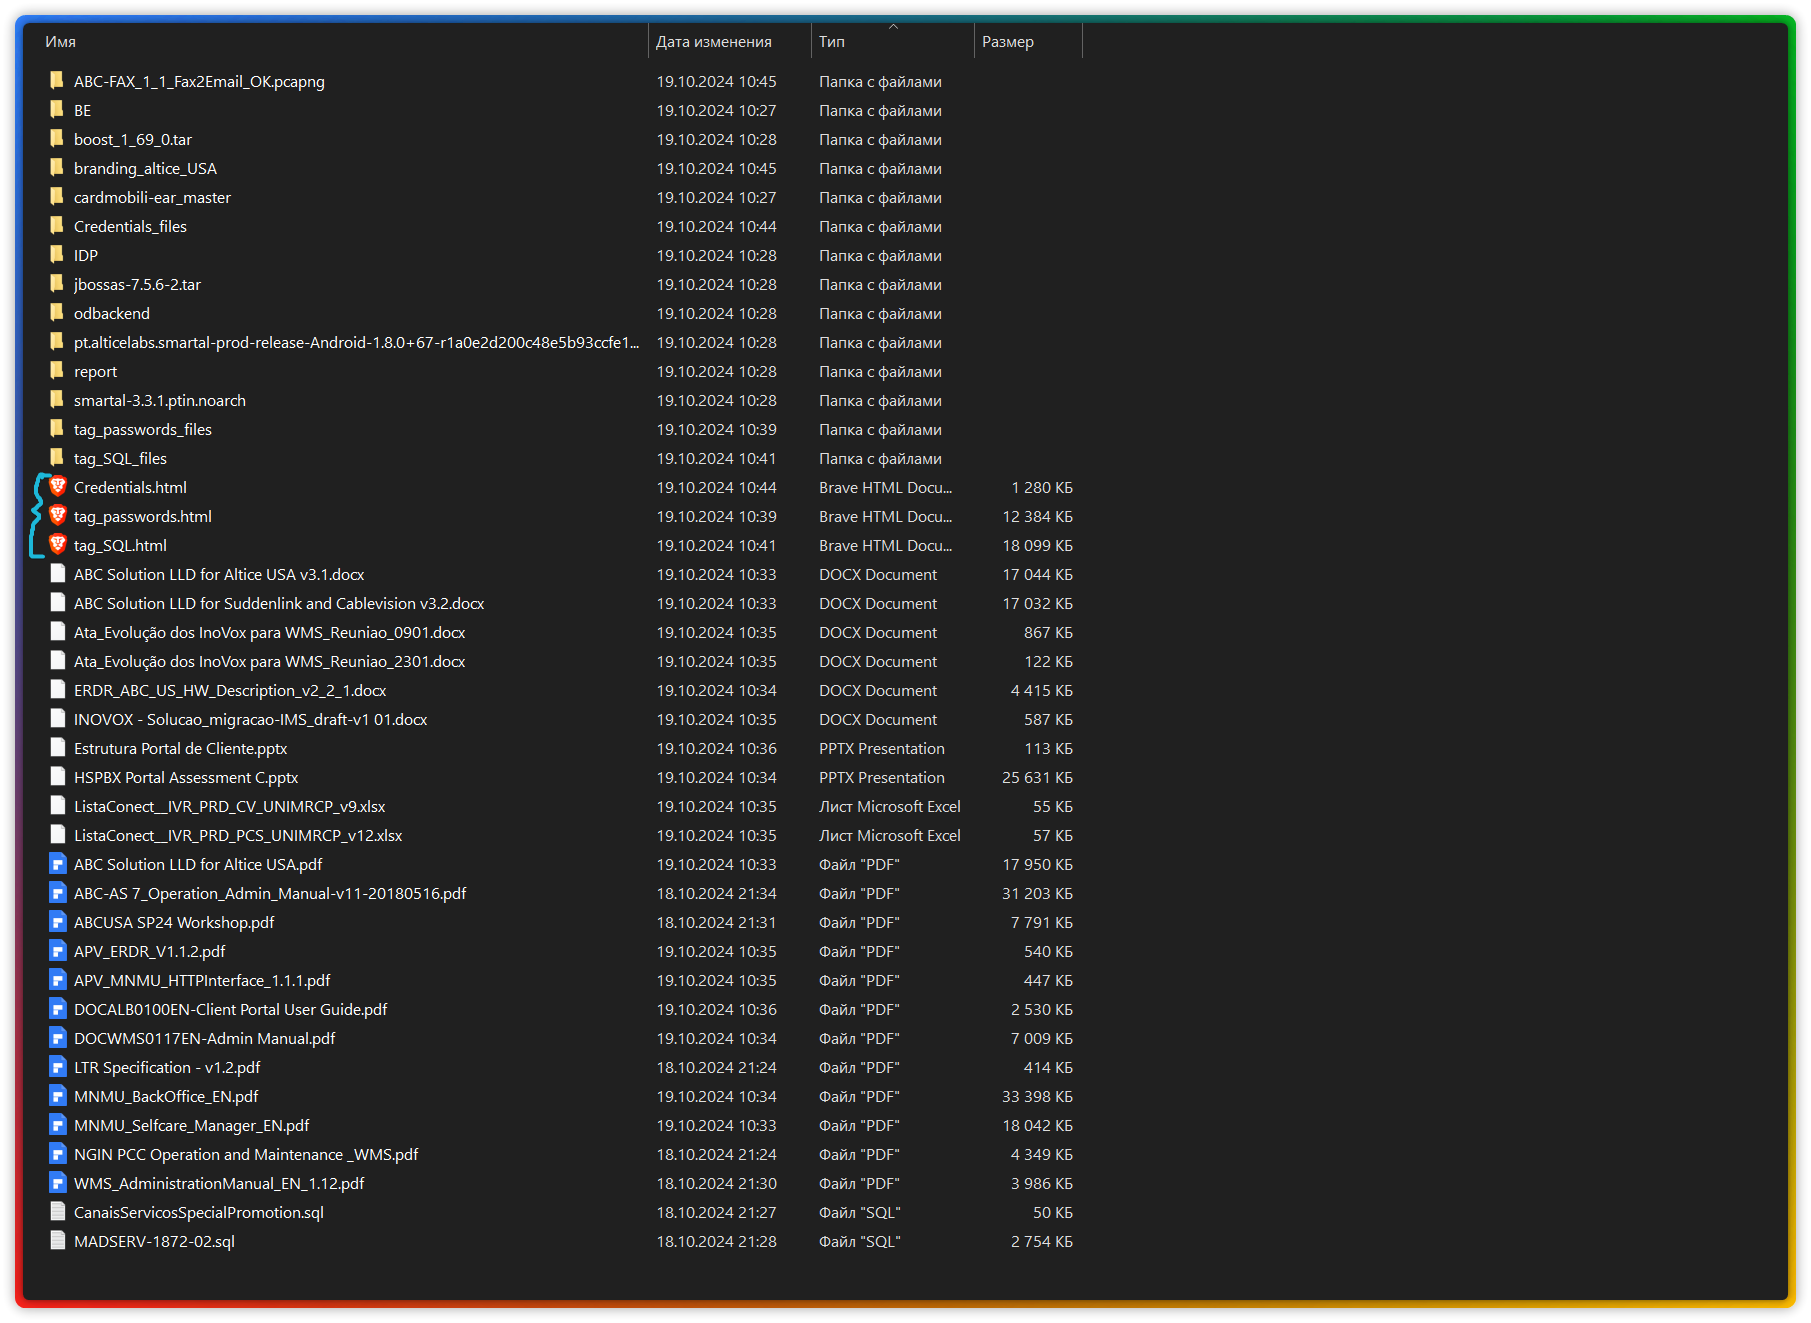Select the tag_SQL_files folder icon
The height and width of the screenshot is (1323, 1811).
point(57,458)
